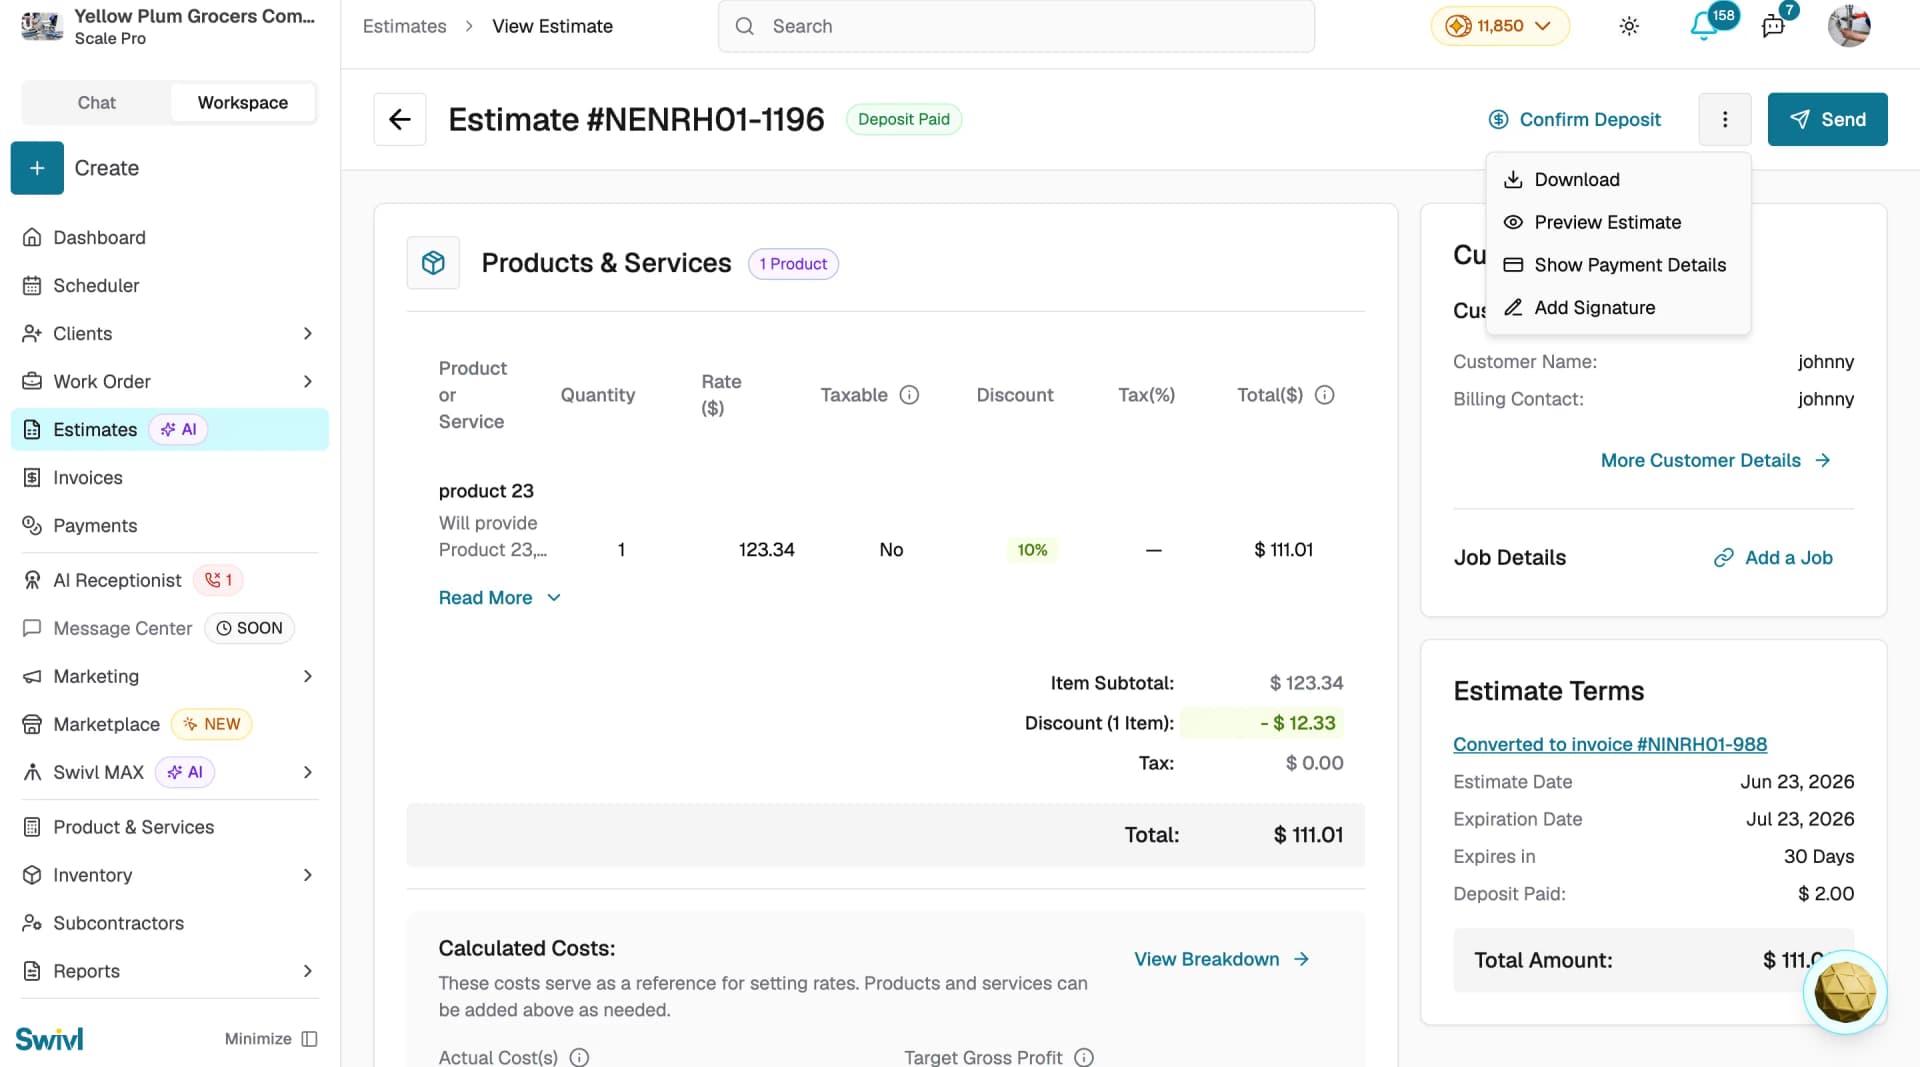Click the Deposit Paid status badge
1920x1067 pixels.
904,119
